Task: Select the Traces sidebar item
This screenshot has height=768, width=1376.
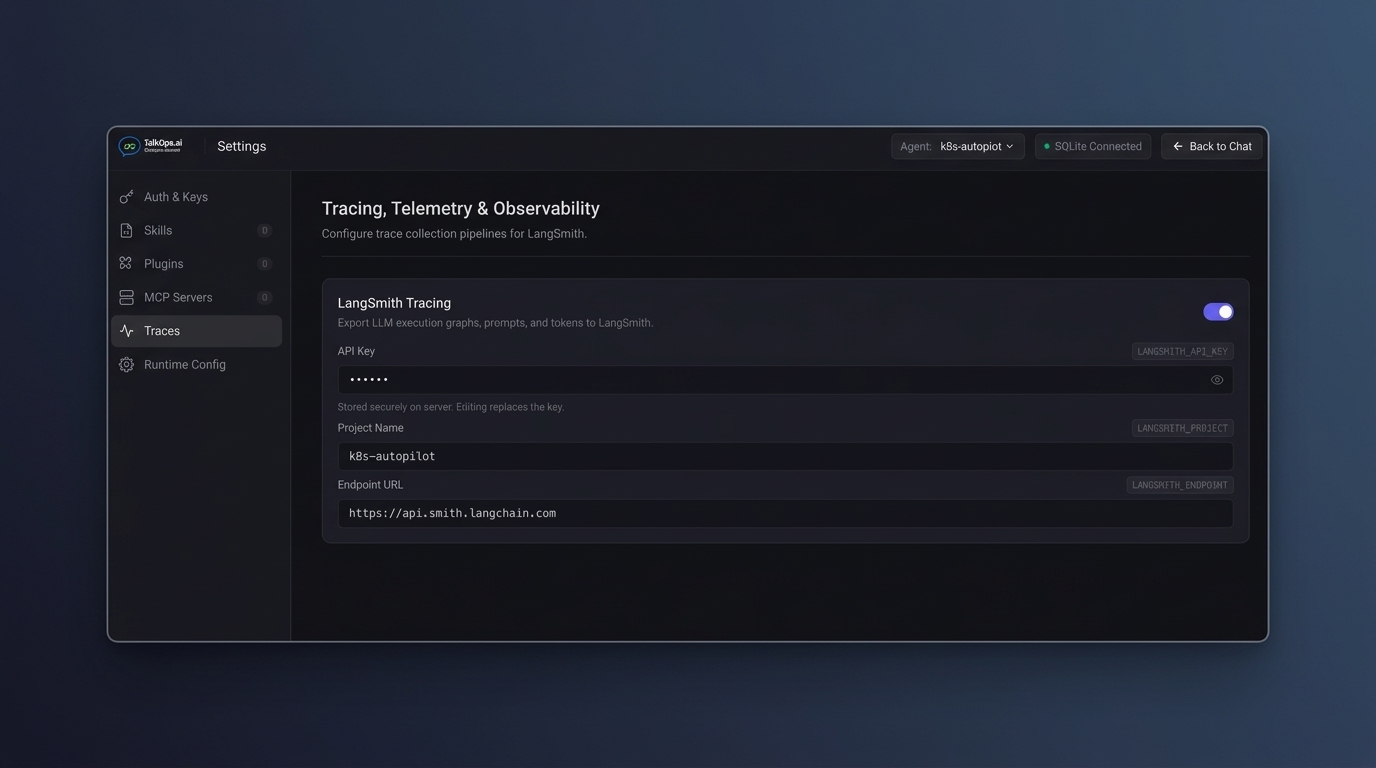Action: tap(197, 331)
